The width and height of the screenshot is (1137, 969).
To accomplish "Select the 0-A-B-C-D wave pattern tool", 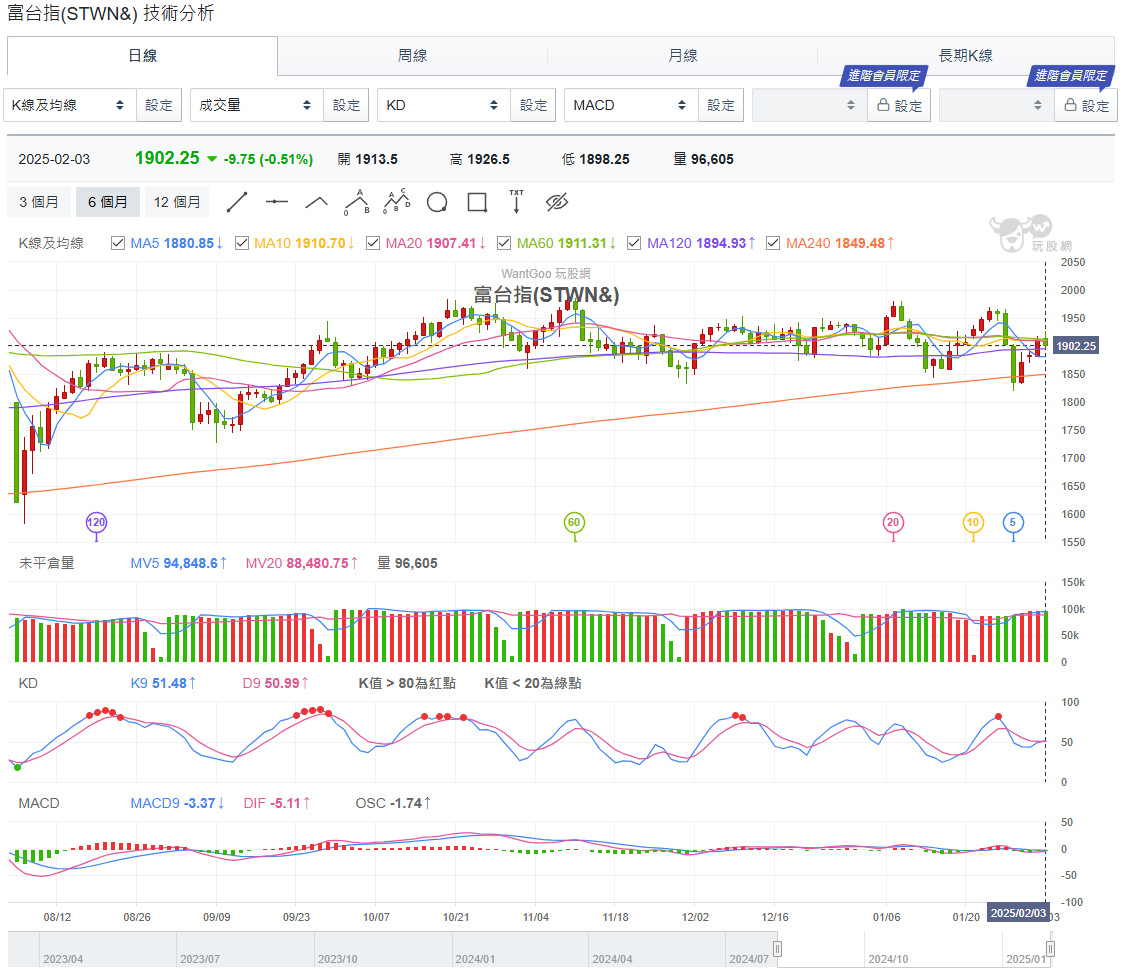I will point(397,202).
